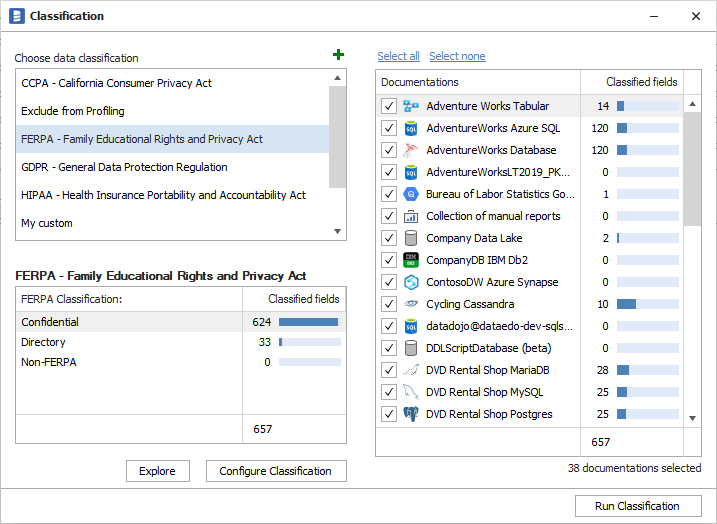
Task: Click the Confidential classified fields bar
Action: (x=308, y=322)
